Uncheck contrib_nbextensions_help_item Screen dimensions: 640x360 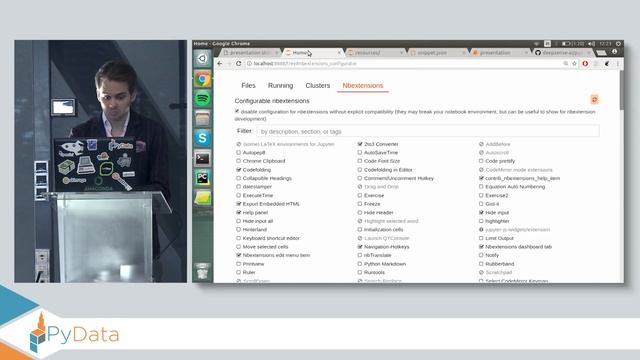[481, 178]
